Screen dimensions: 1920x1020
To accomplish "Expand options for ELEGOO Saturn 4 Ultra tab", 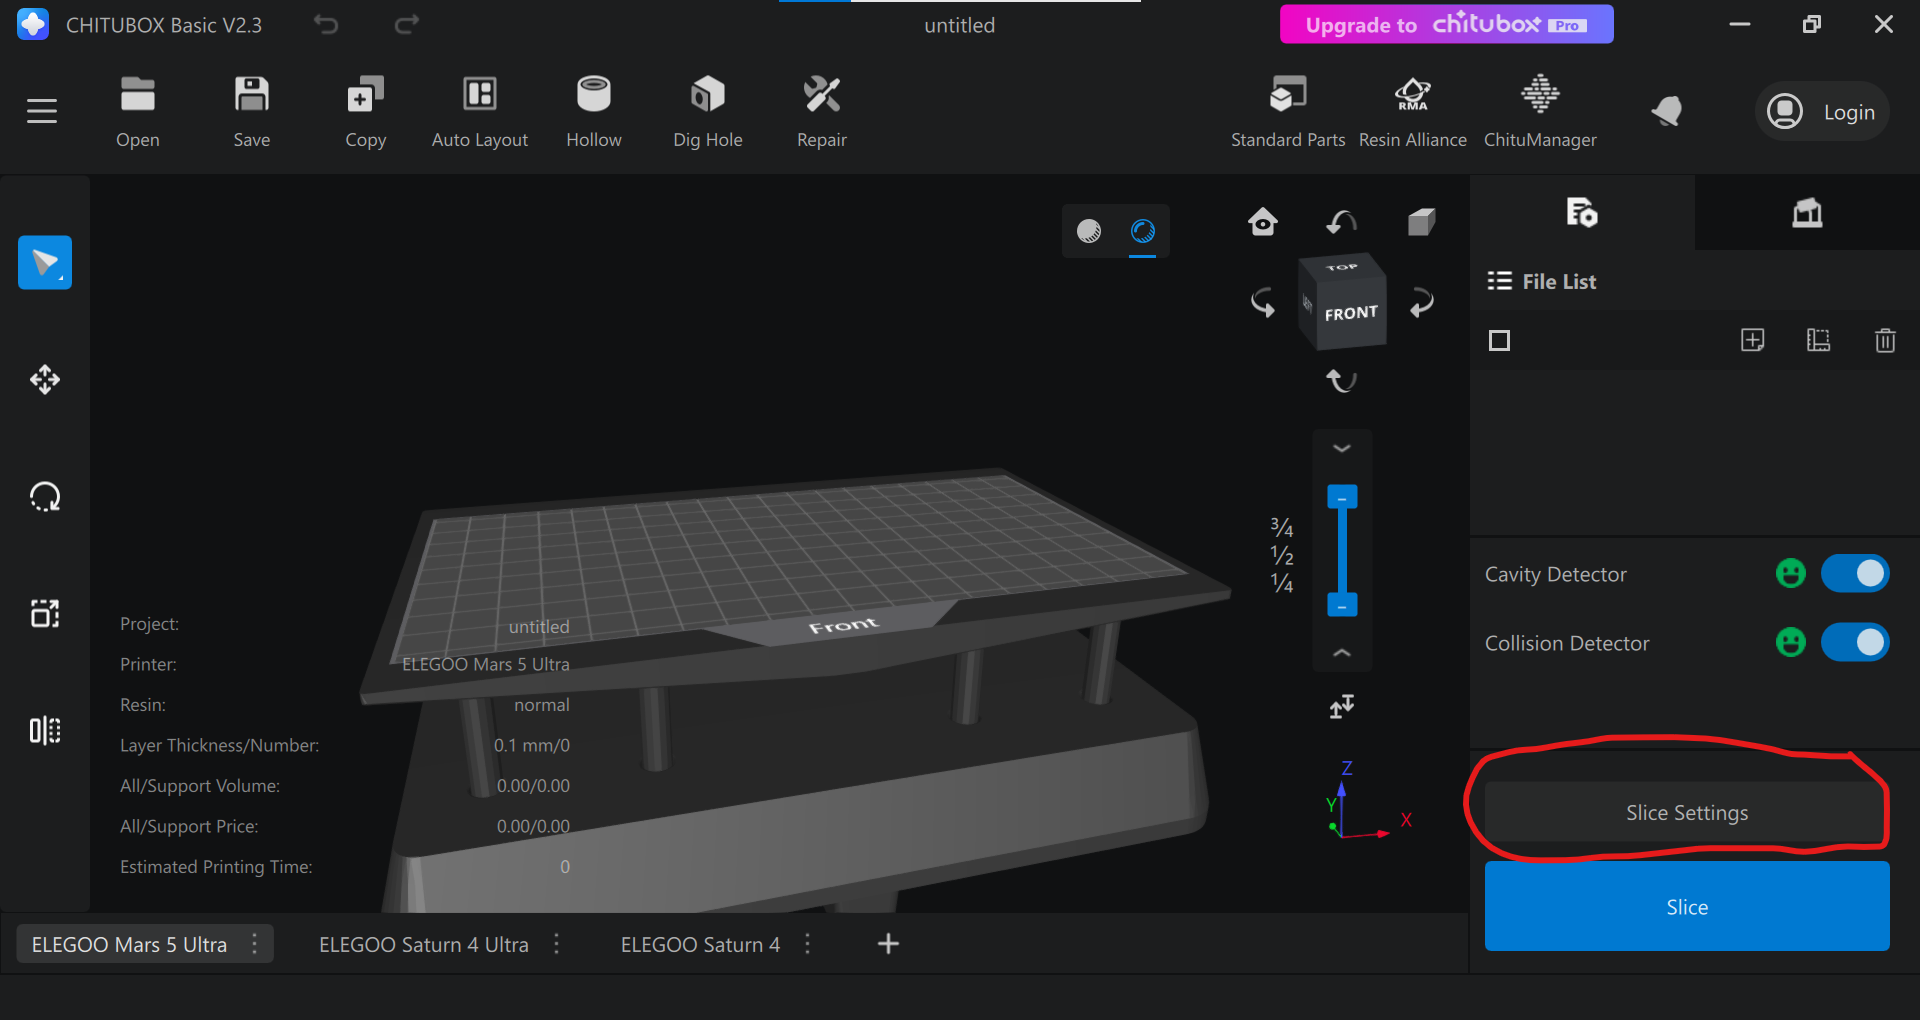I will coord(557,944).
